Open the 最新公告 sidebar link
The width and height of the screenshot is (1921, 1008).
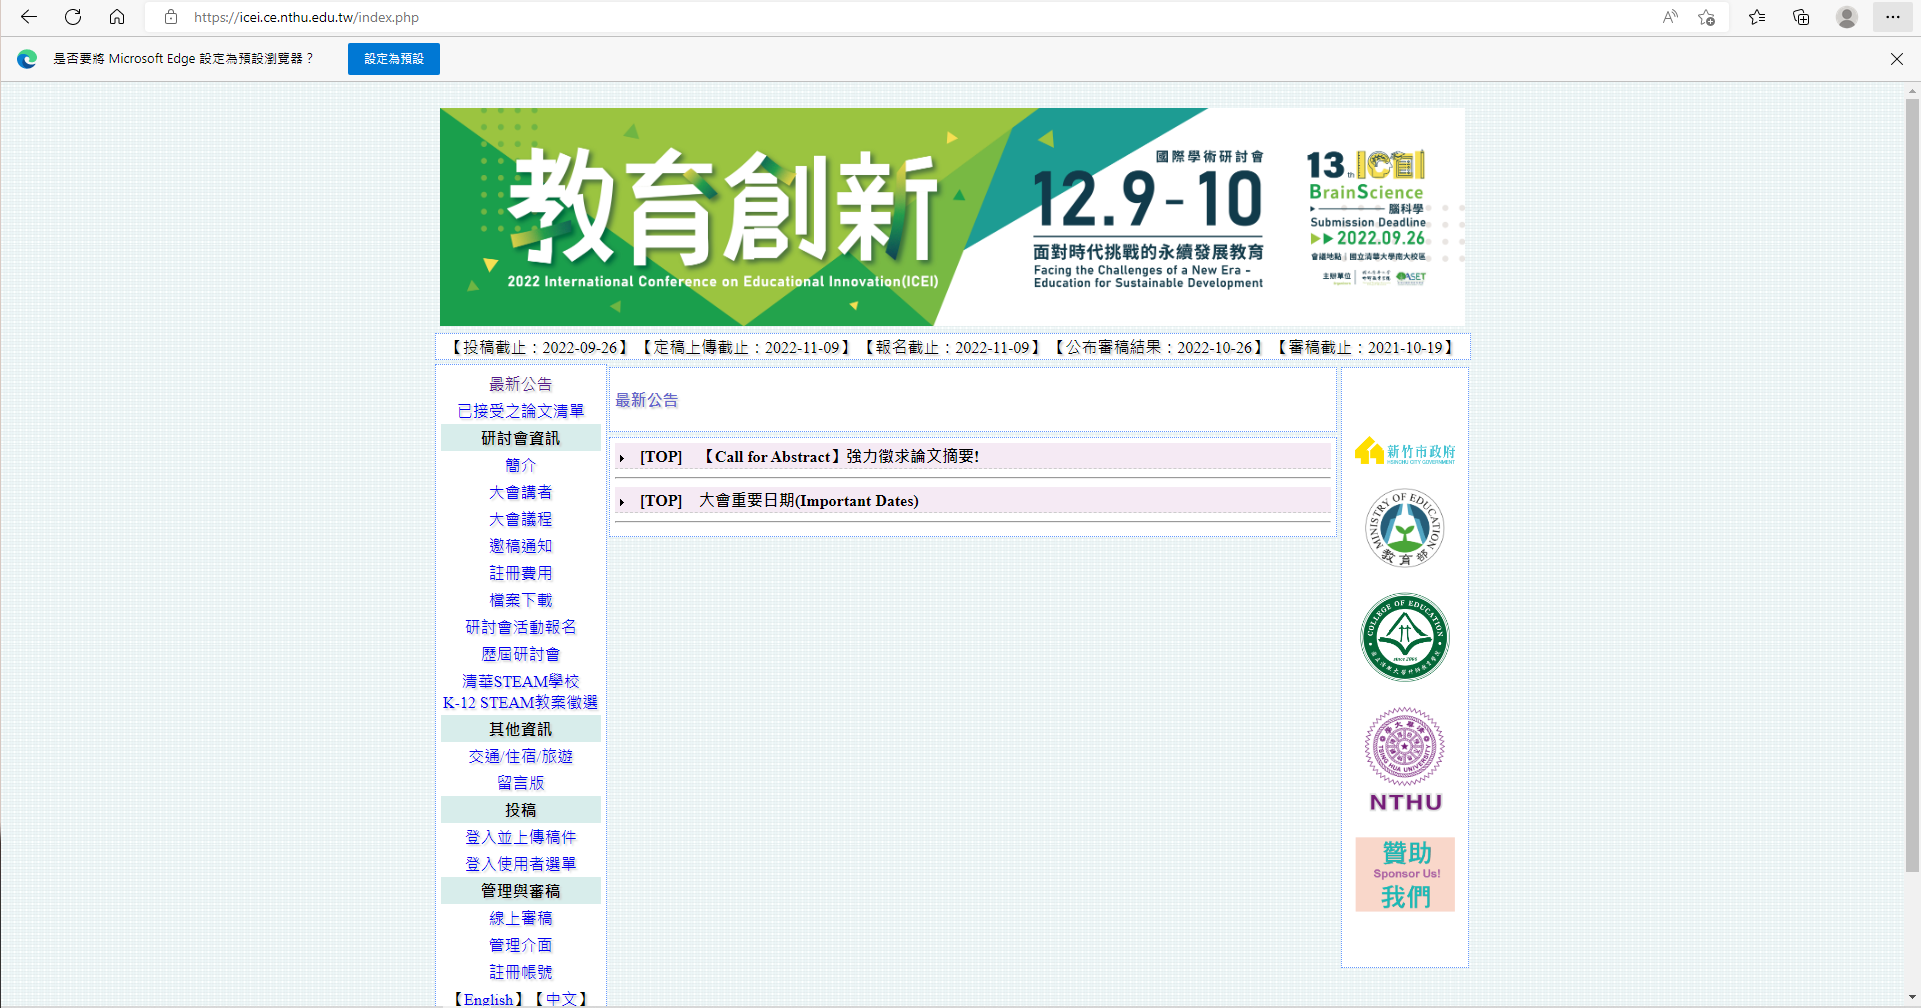pos(520,384)
